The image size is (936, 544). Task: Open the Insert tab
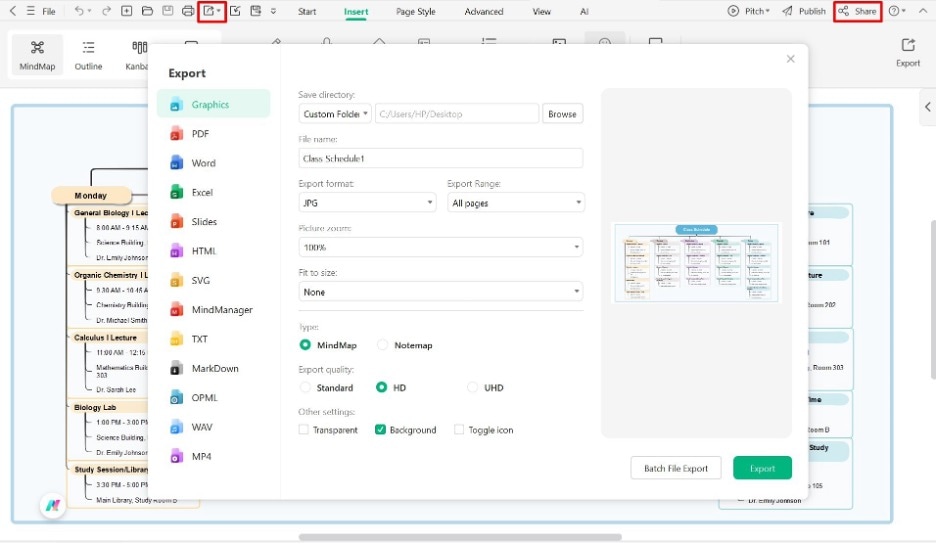(356, 11)
